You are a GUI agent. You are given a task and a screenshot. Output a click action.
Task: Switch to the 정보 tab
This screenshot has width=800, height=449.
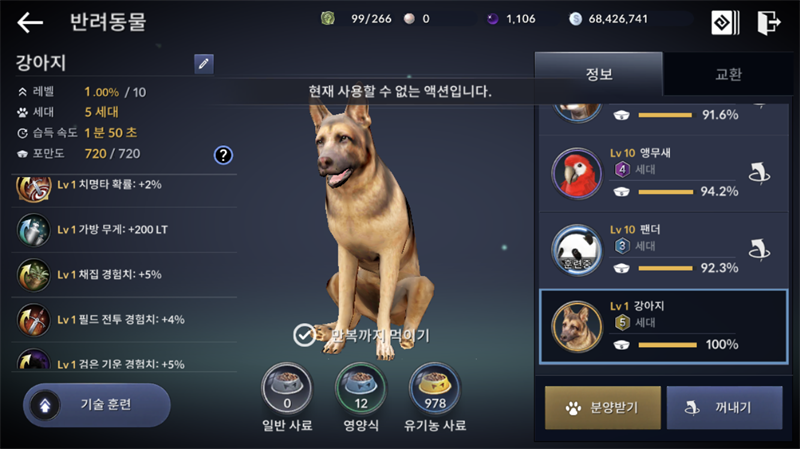[599, 74]
